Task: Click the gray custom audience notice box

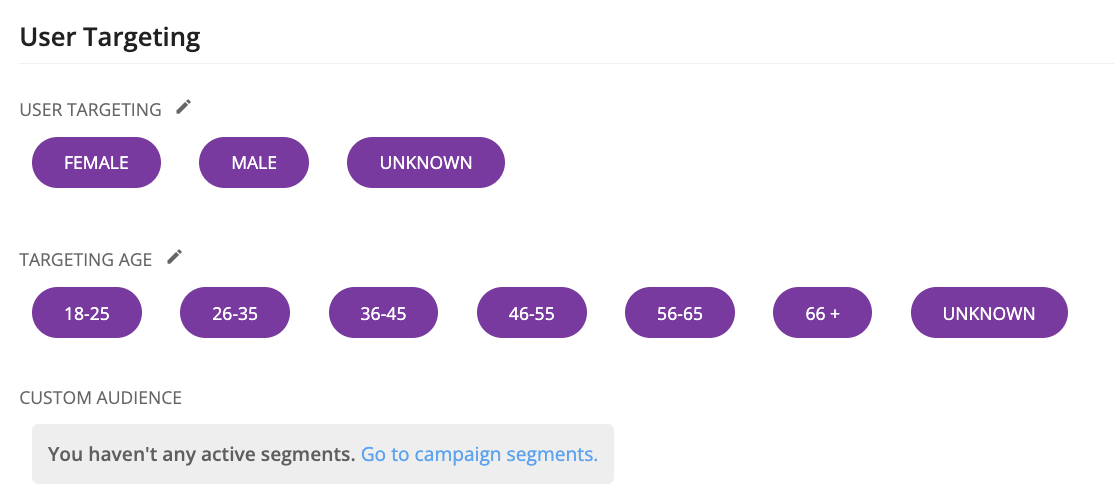Action: 323,454
